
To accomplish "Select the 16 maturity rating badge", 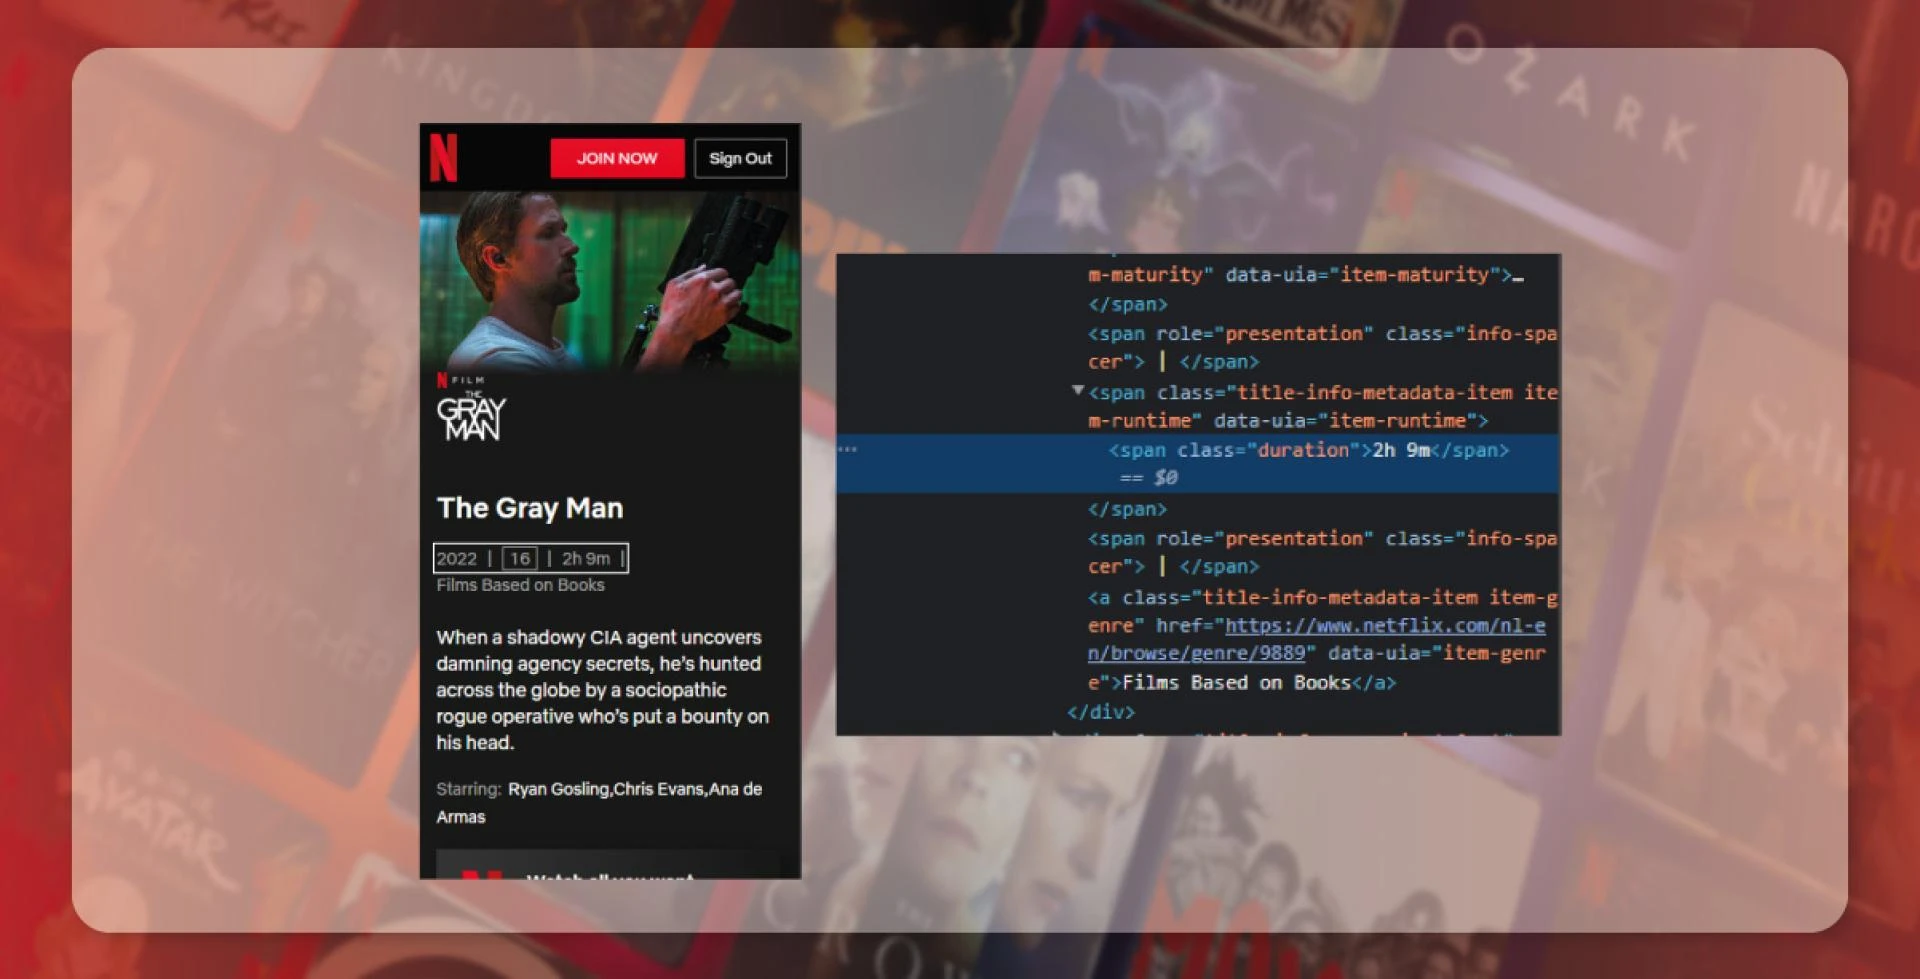I will [x=519, y=559].
